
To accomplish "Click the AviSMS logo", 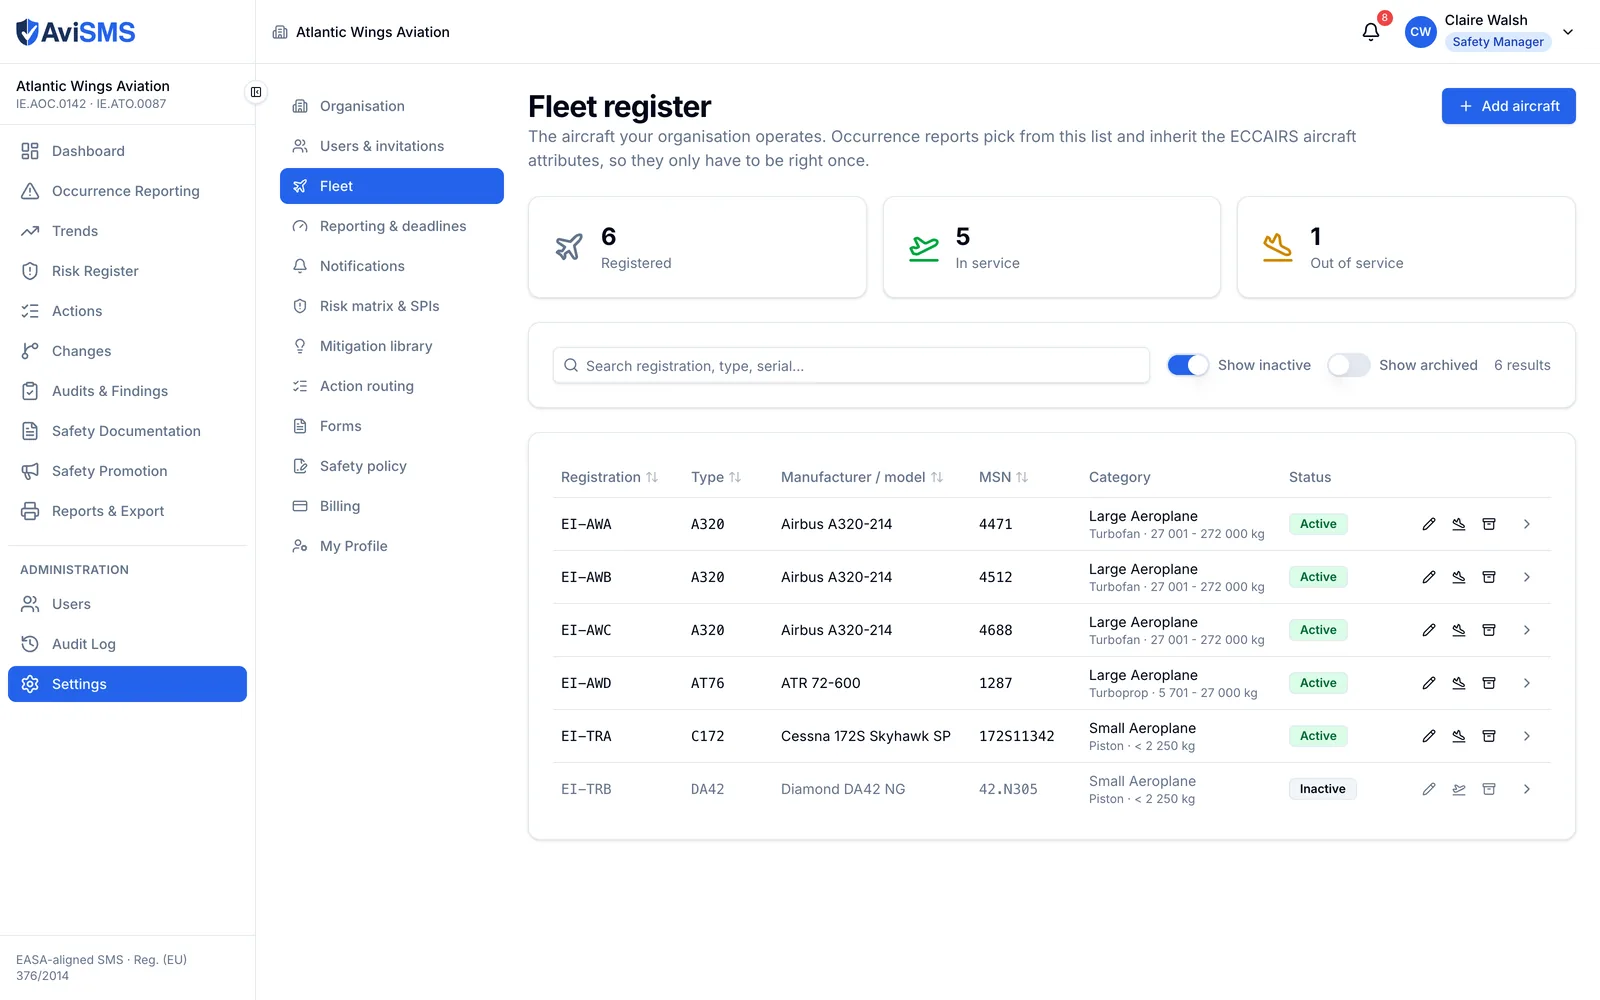I will pos(76,32).
